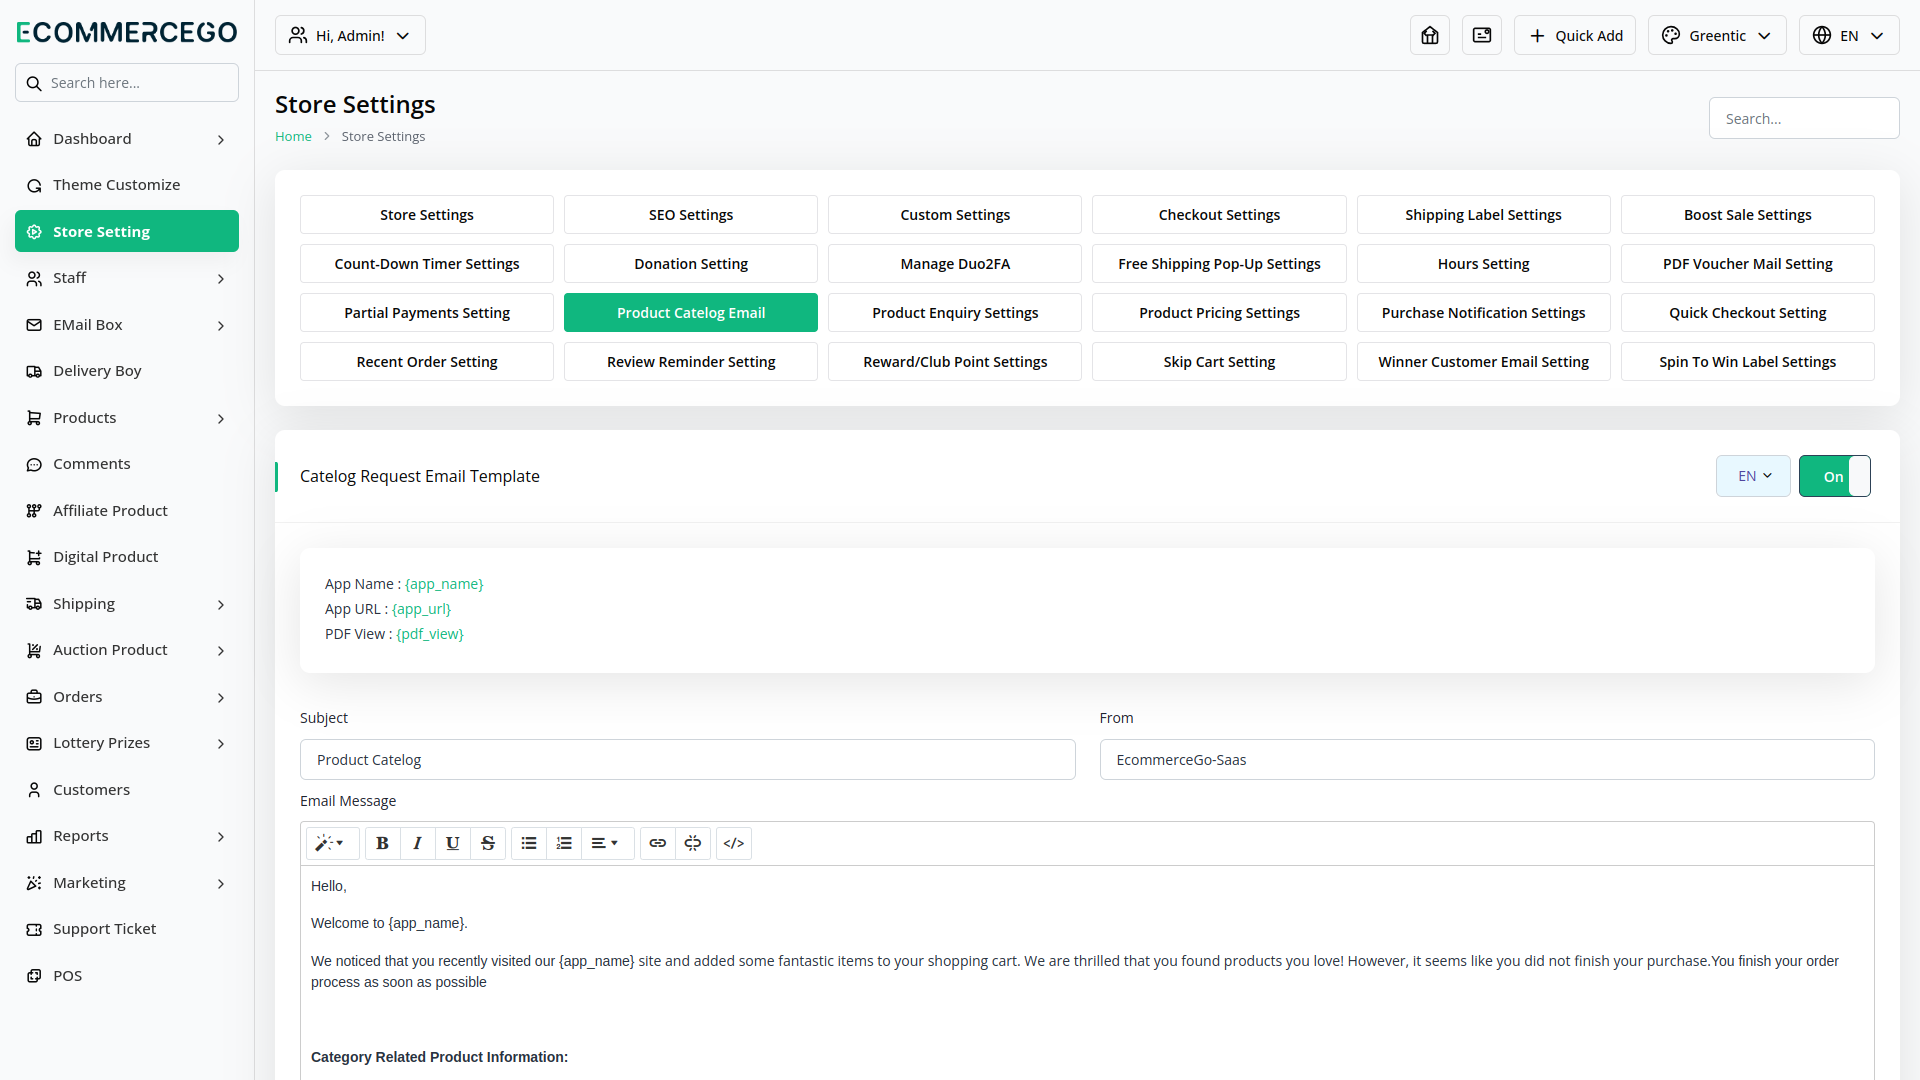Open the Checkout Settings tab

point(1219,215)
